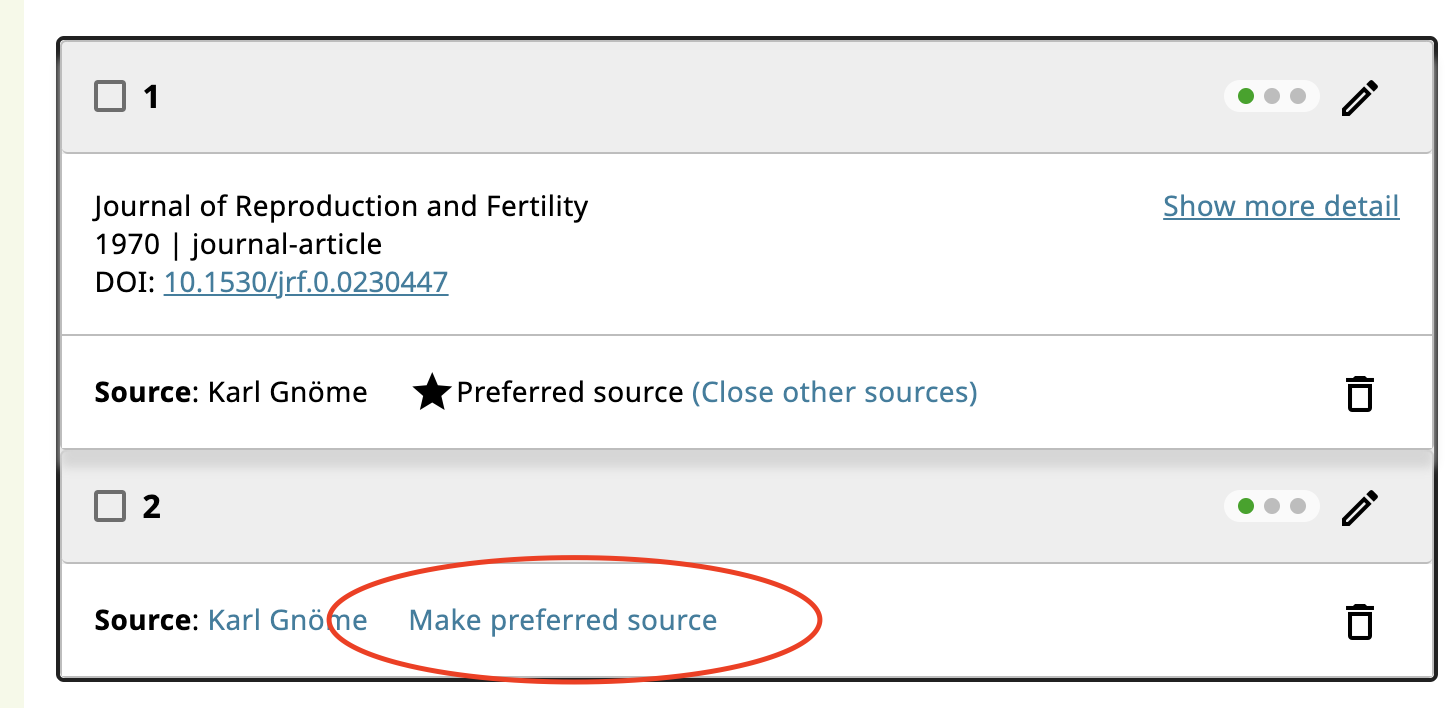
Task: Delete work 2 with the trash icon
Action: click(x=1360, y=621)
